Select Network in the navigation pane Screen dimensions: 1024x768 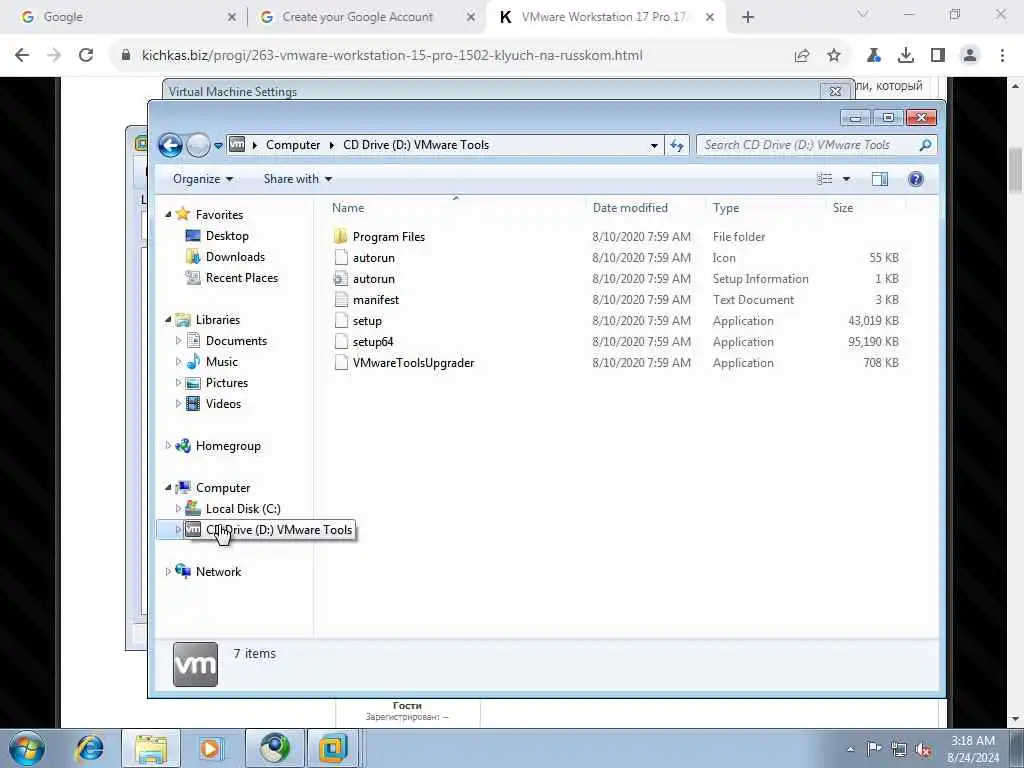[x=218, y=571]
